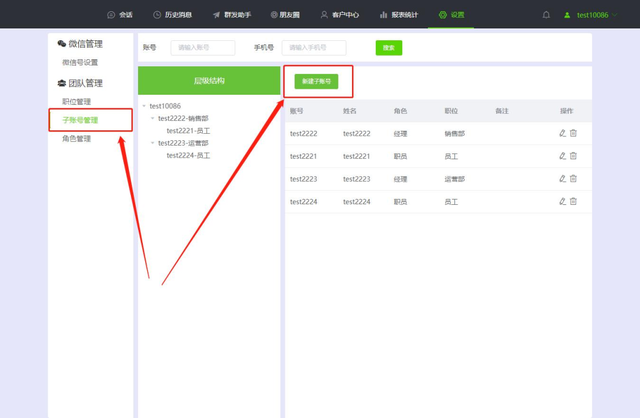The width and height of the screenshot is (640, 418).
Task: Click the 新建子账号 button
Action: tap(316, 81)
